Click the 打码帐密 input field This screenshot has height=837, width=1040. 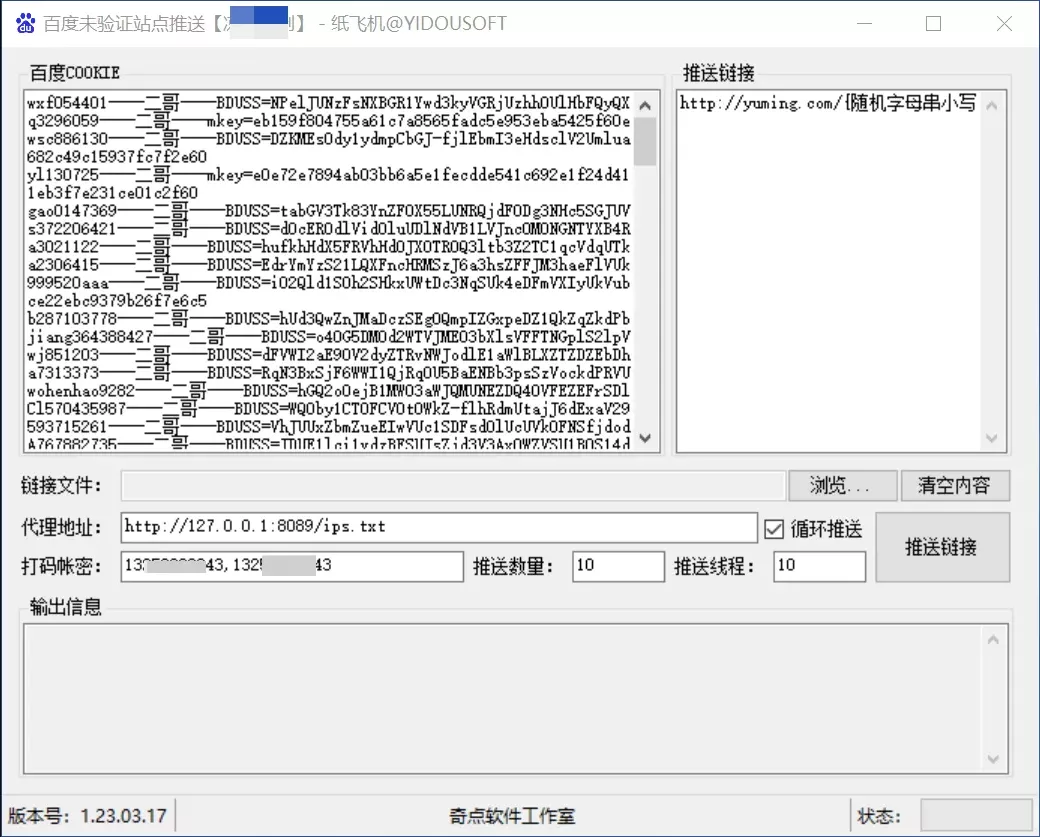click(292, 566)
